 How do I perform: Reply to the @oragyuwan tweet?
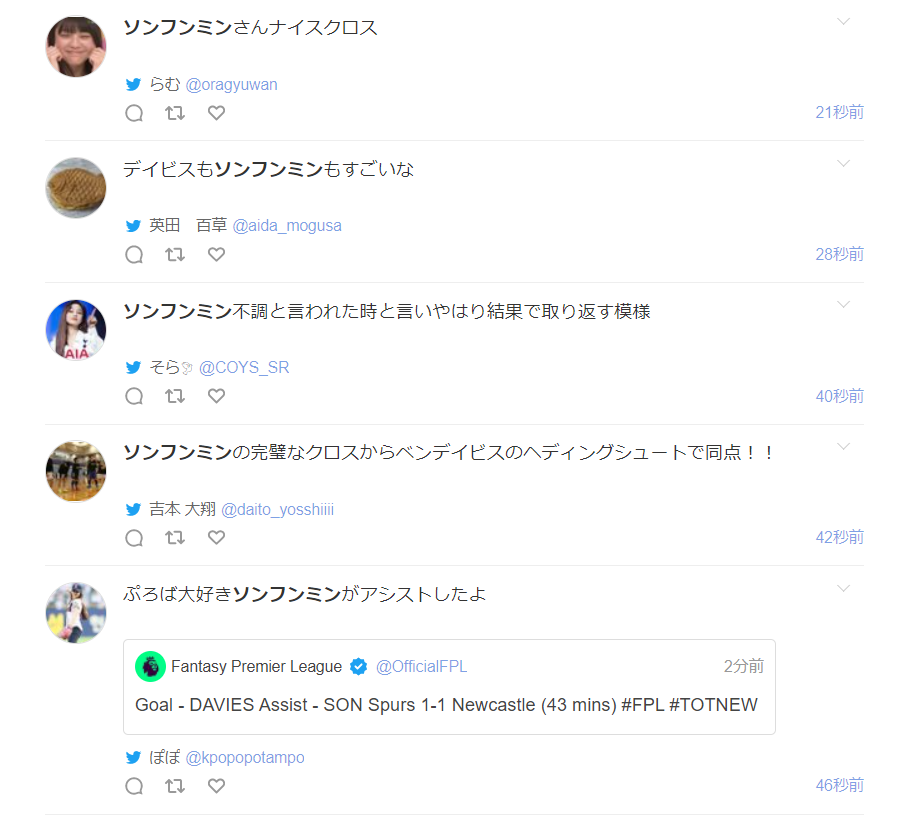pyautogui.click(x=134, y=113)
